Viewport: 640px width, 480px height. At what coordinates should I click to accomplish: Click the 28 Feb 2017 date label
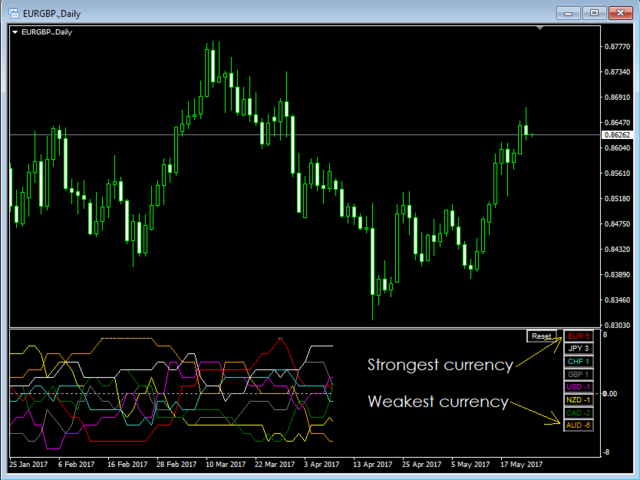(x=176, y=464)
